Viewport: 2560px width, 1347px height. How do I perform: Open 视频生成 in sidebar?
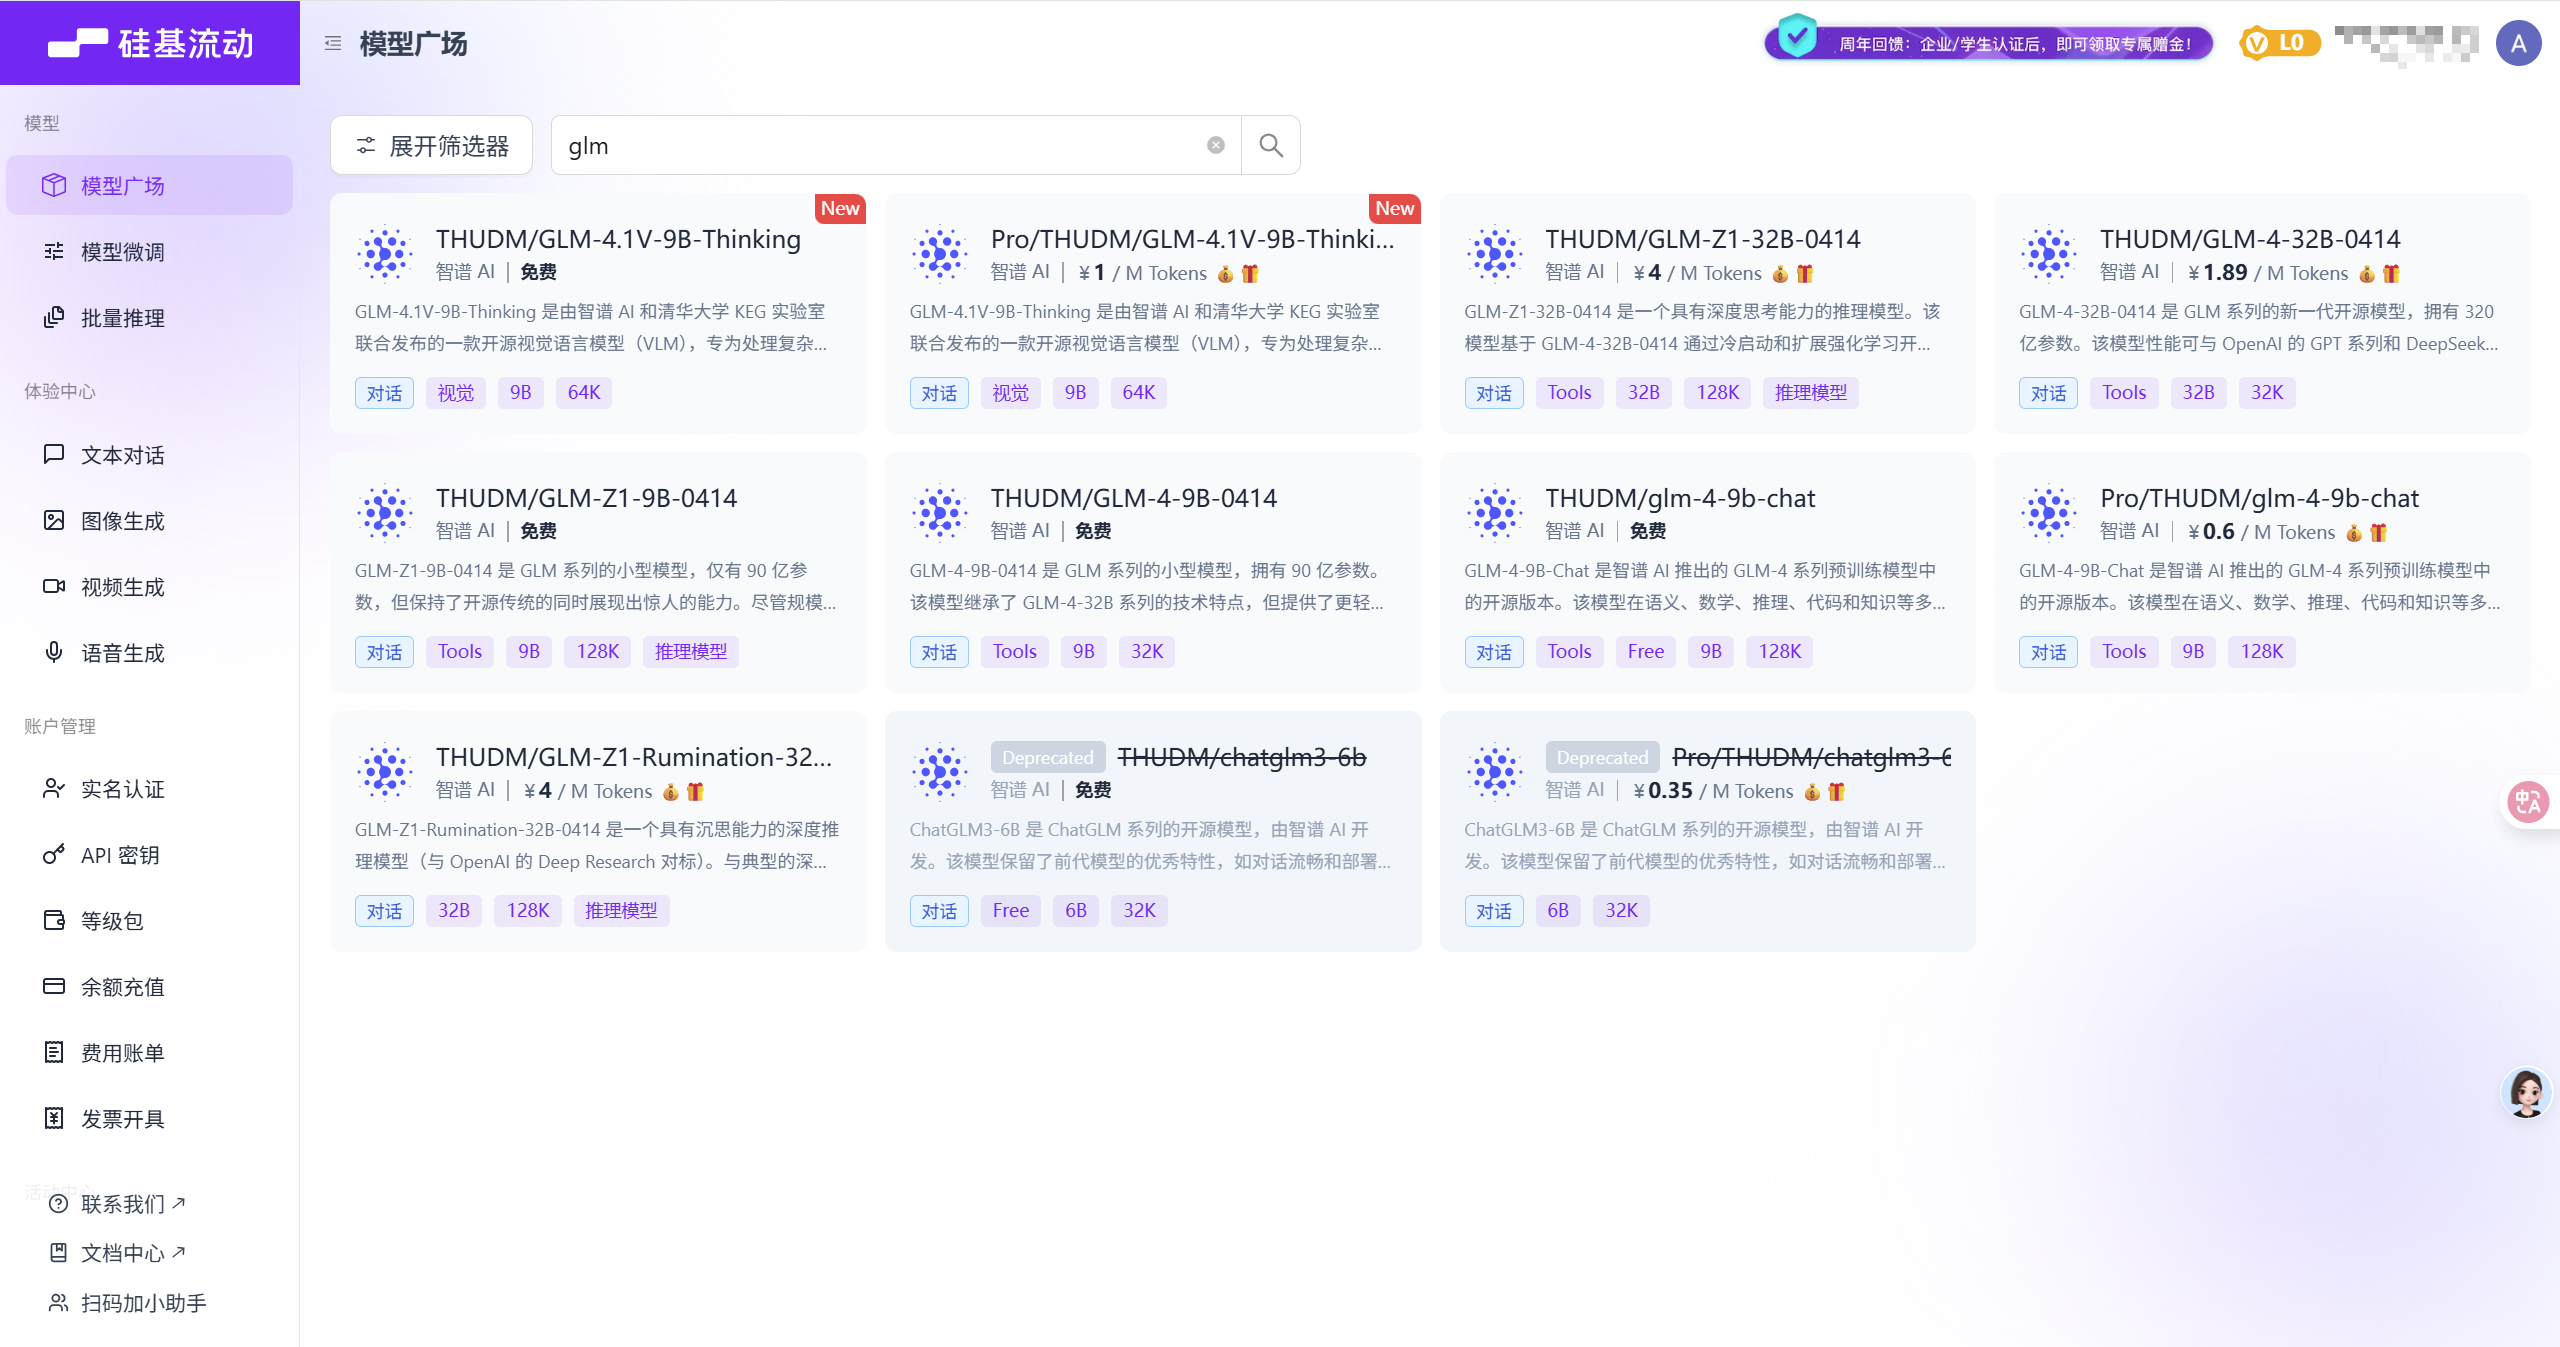[150, 587]
